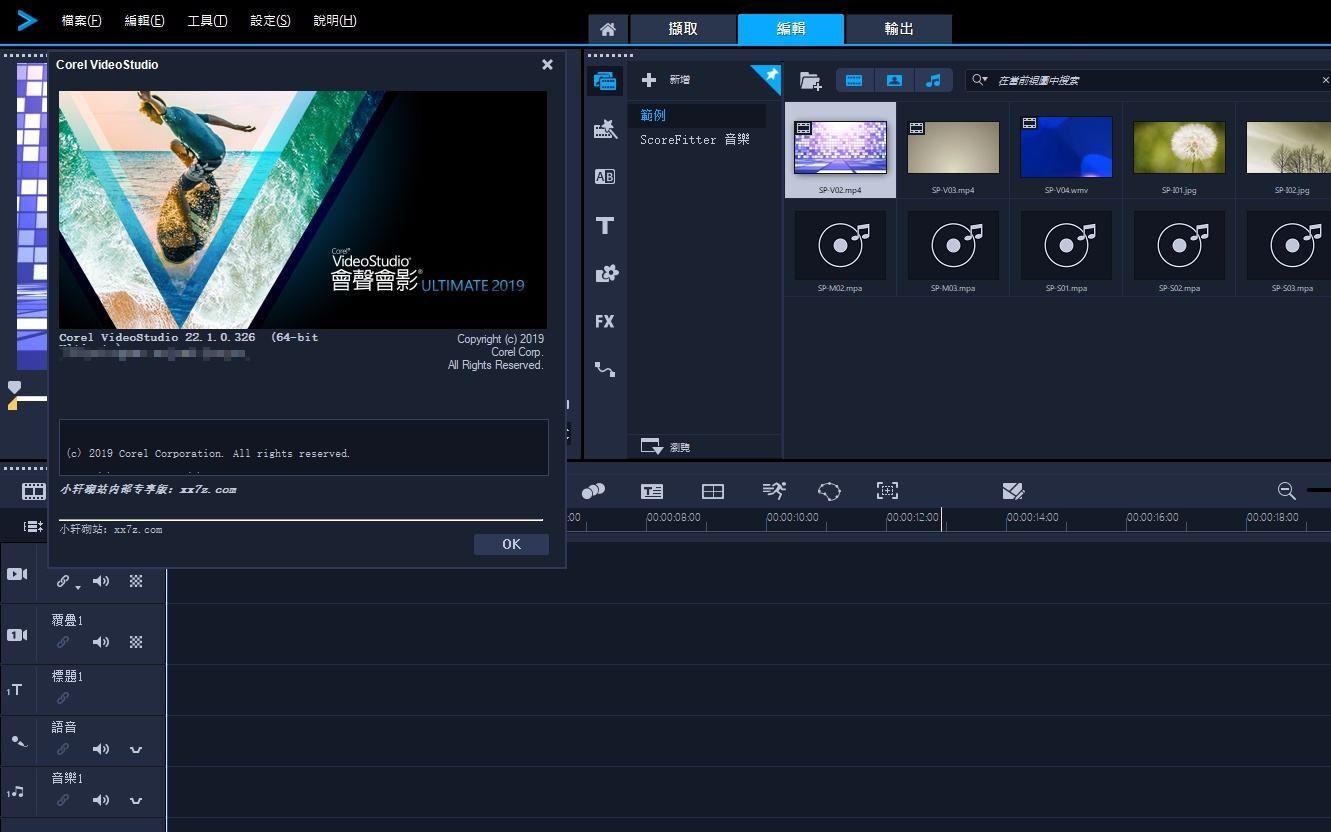1331x832 pixels.
Task: Select the ScoreFitter 音樂 folder
Action: point(697,140)
